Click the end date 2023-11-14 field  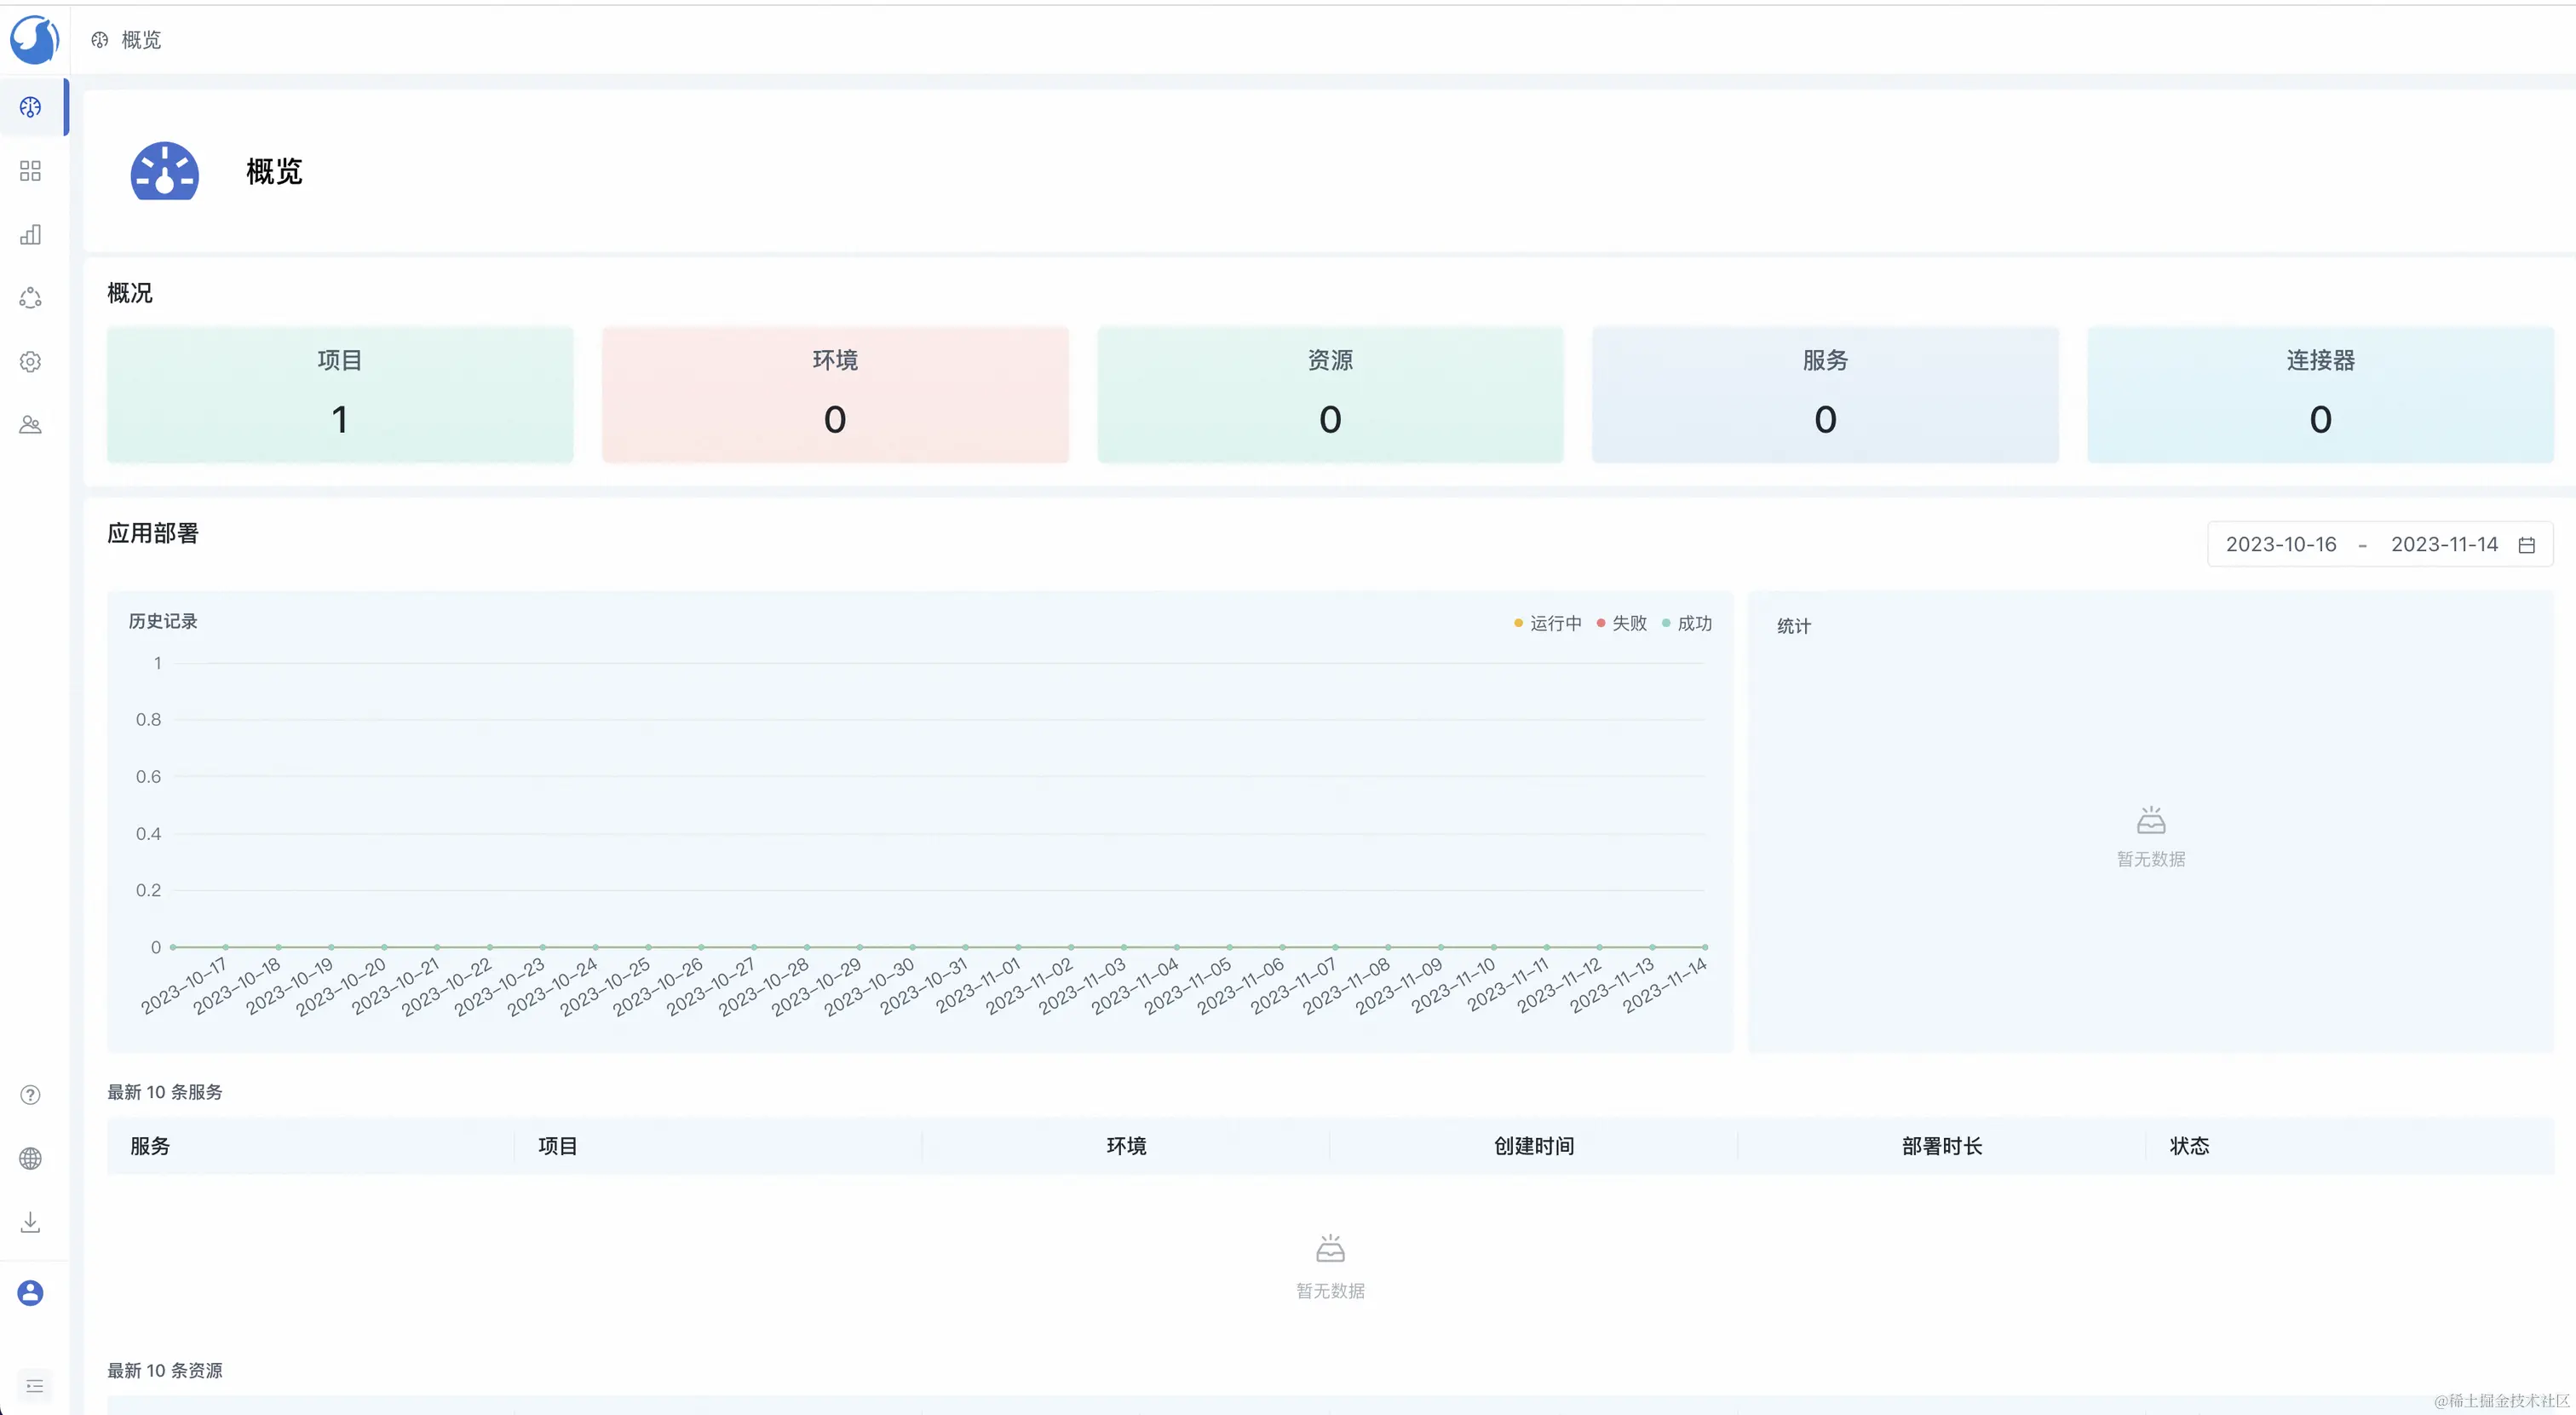coord(2443,545)
